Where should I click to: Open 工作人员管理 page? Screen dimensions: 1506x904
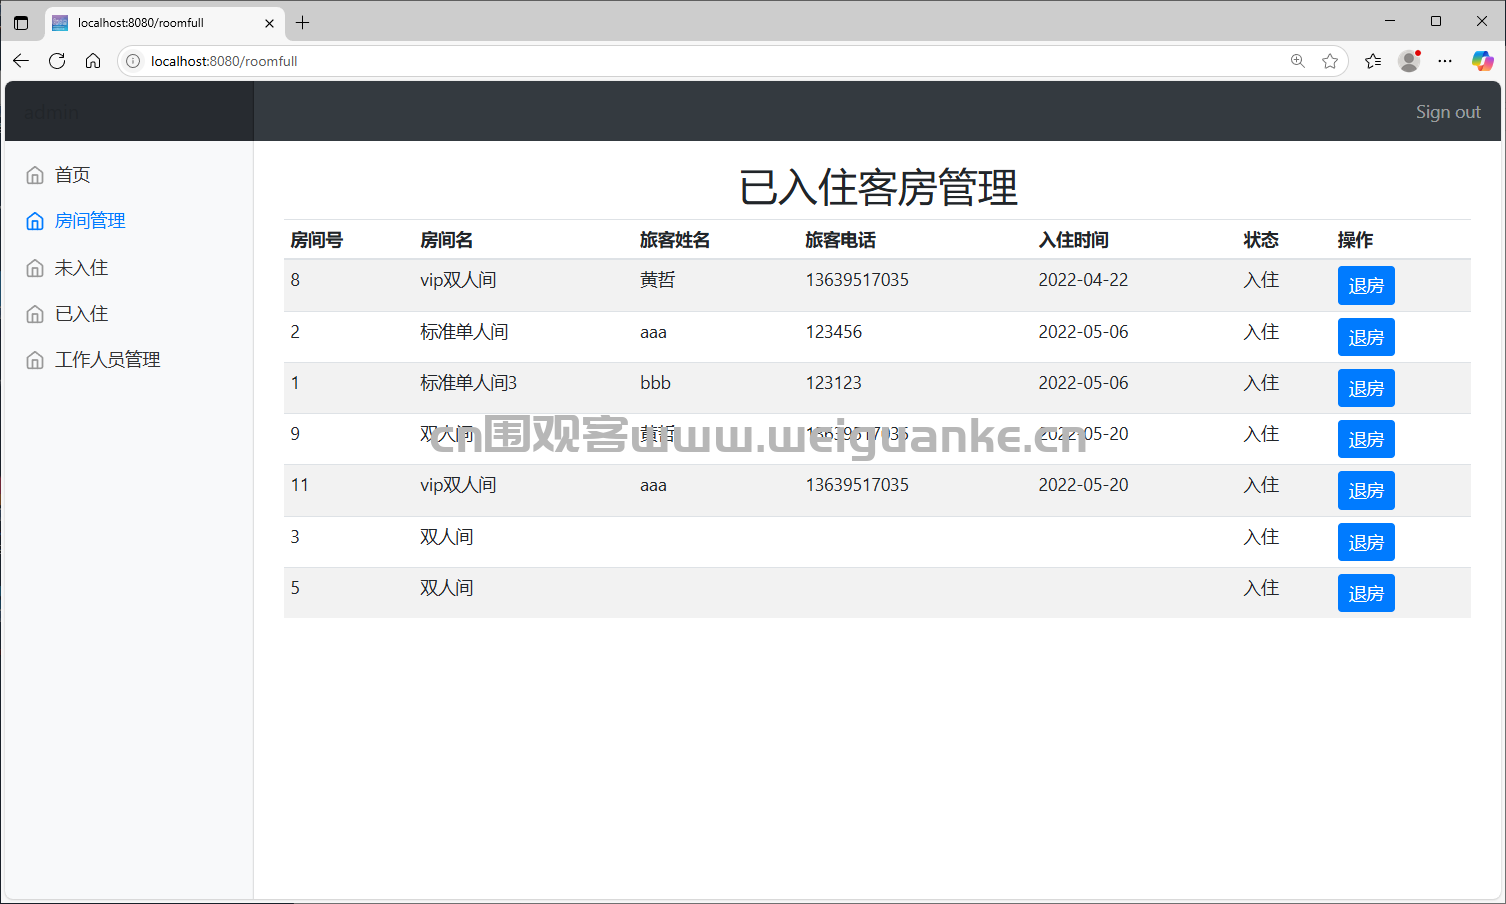click(x=106, y=359)
